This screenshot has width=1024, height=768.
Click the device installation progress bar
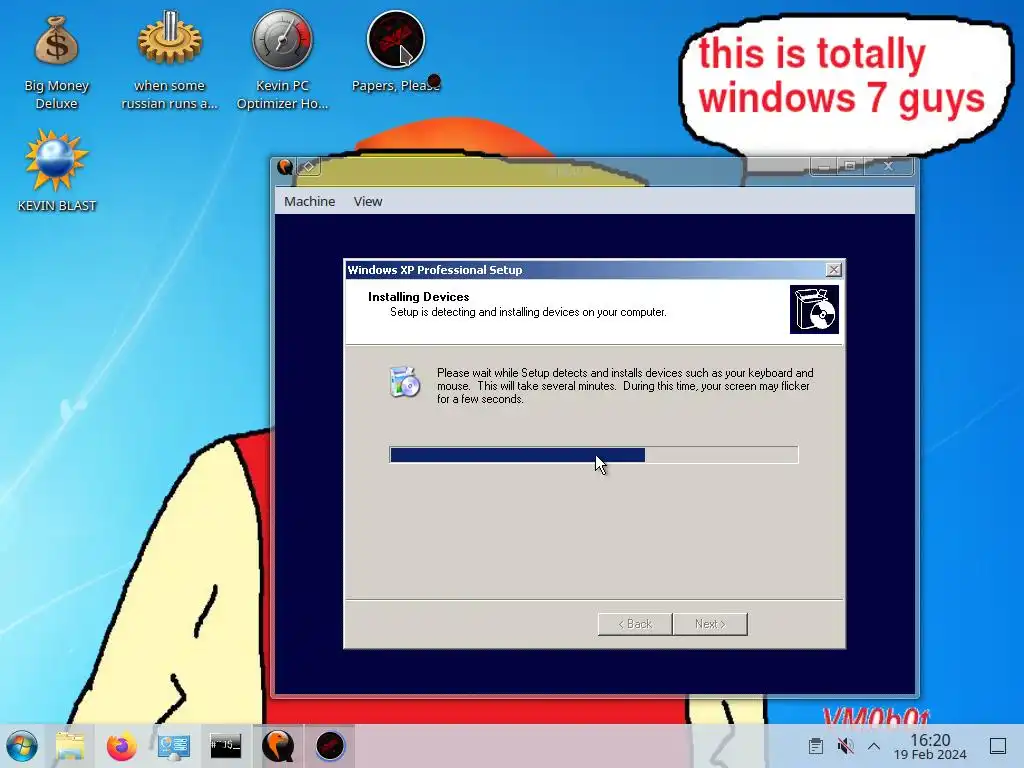(594, 455)
